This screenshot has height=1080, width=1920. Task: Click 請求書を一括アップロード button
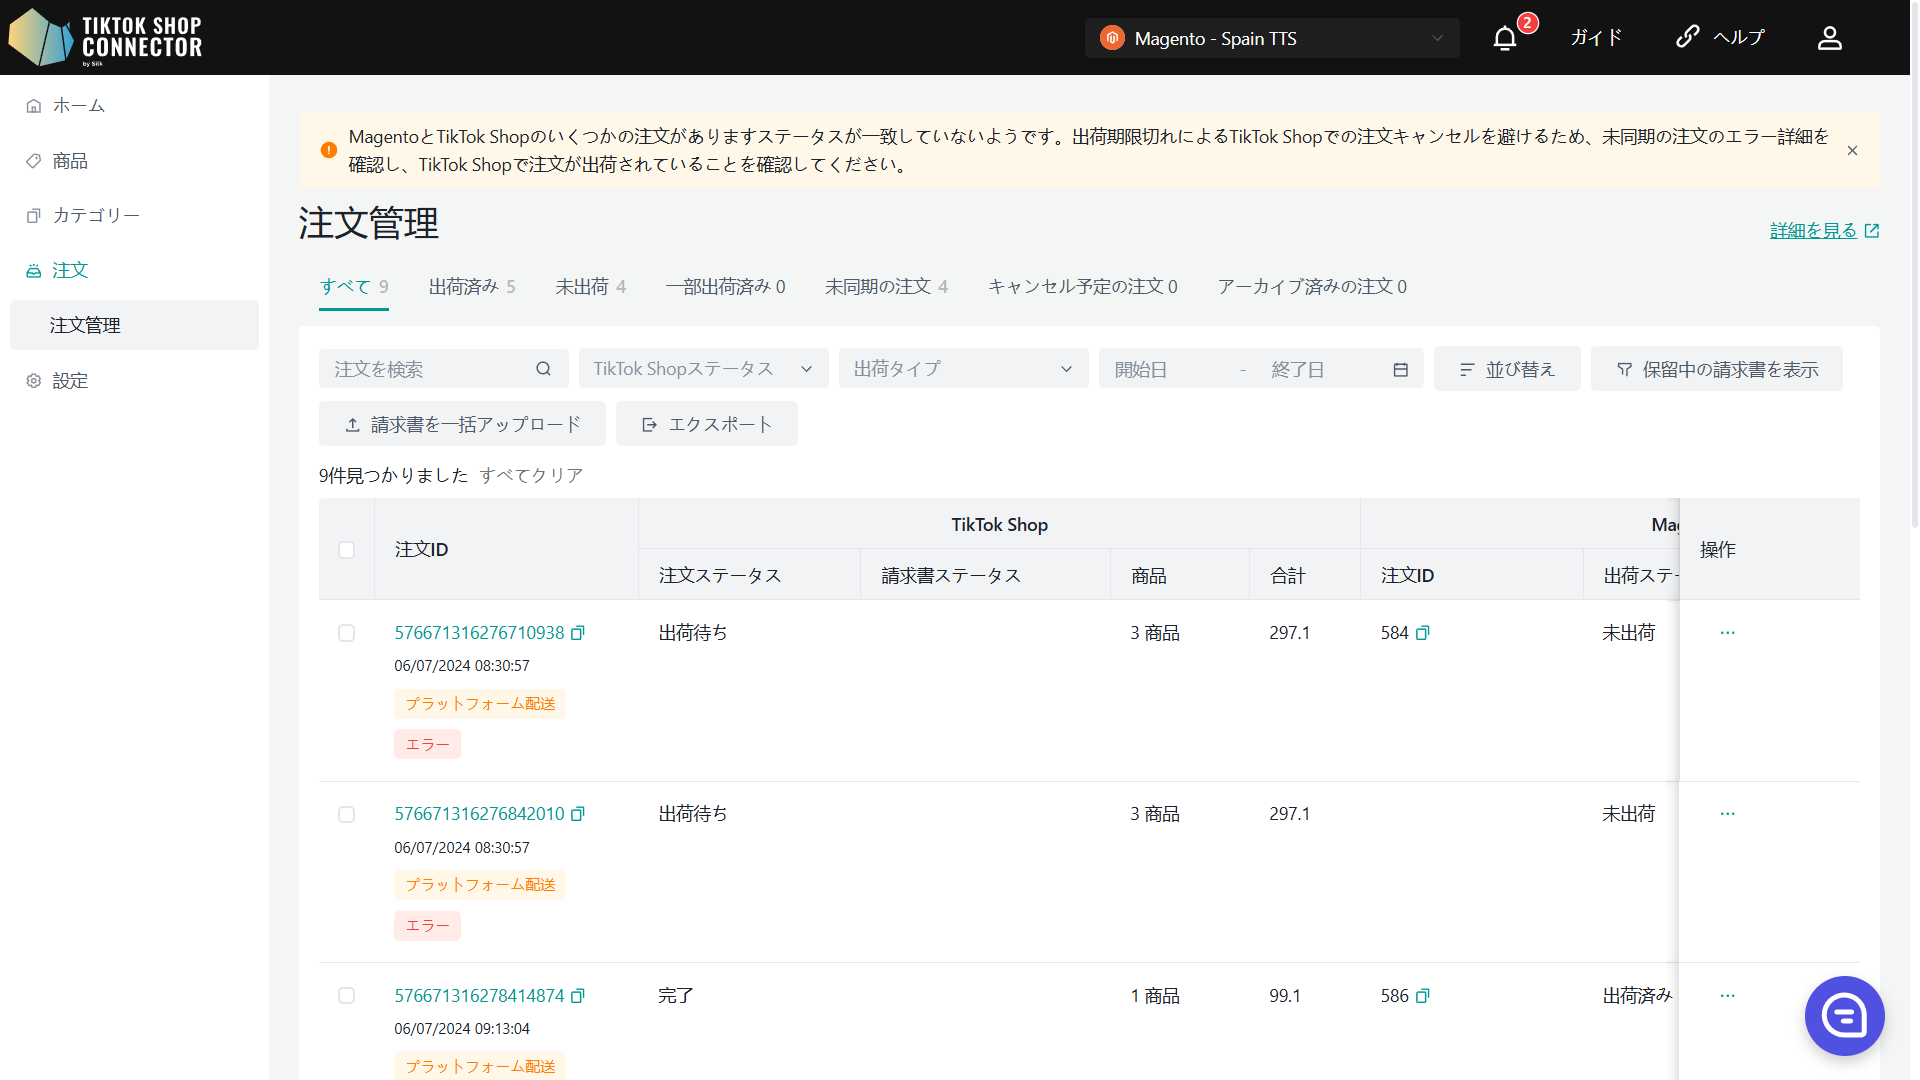tap(462, 424)
